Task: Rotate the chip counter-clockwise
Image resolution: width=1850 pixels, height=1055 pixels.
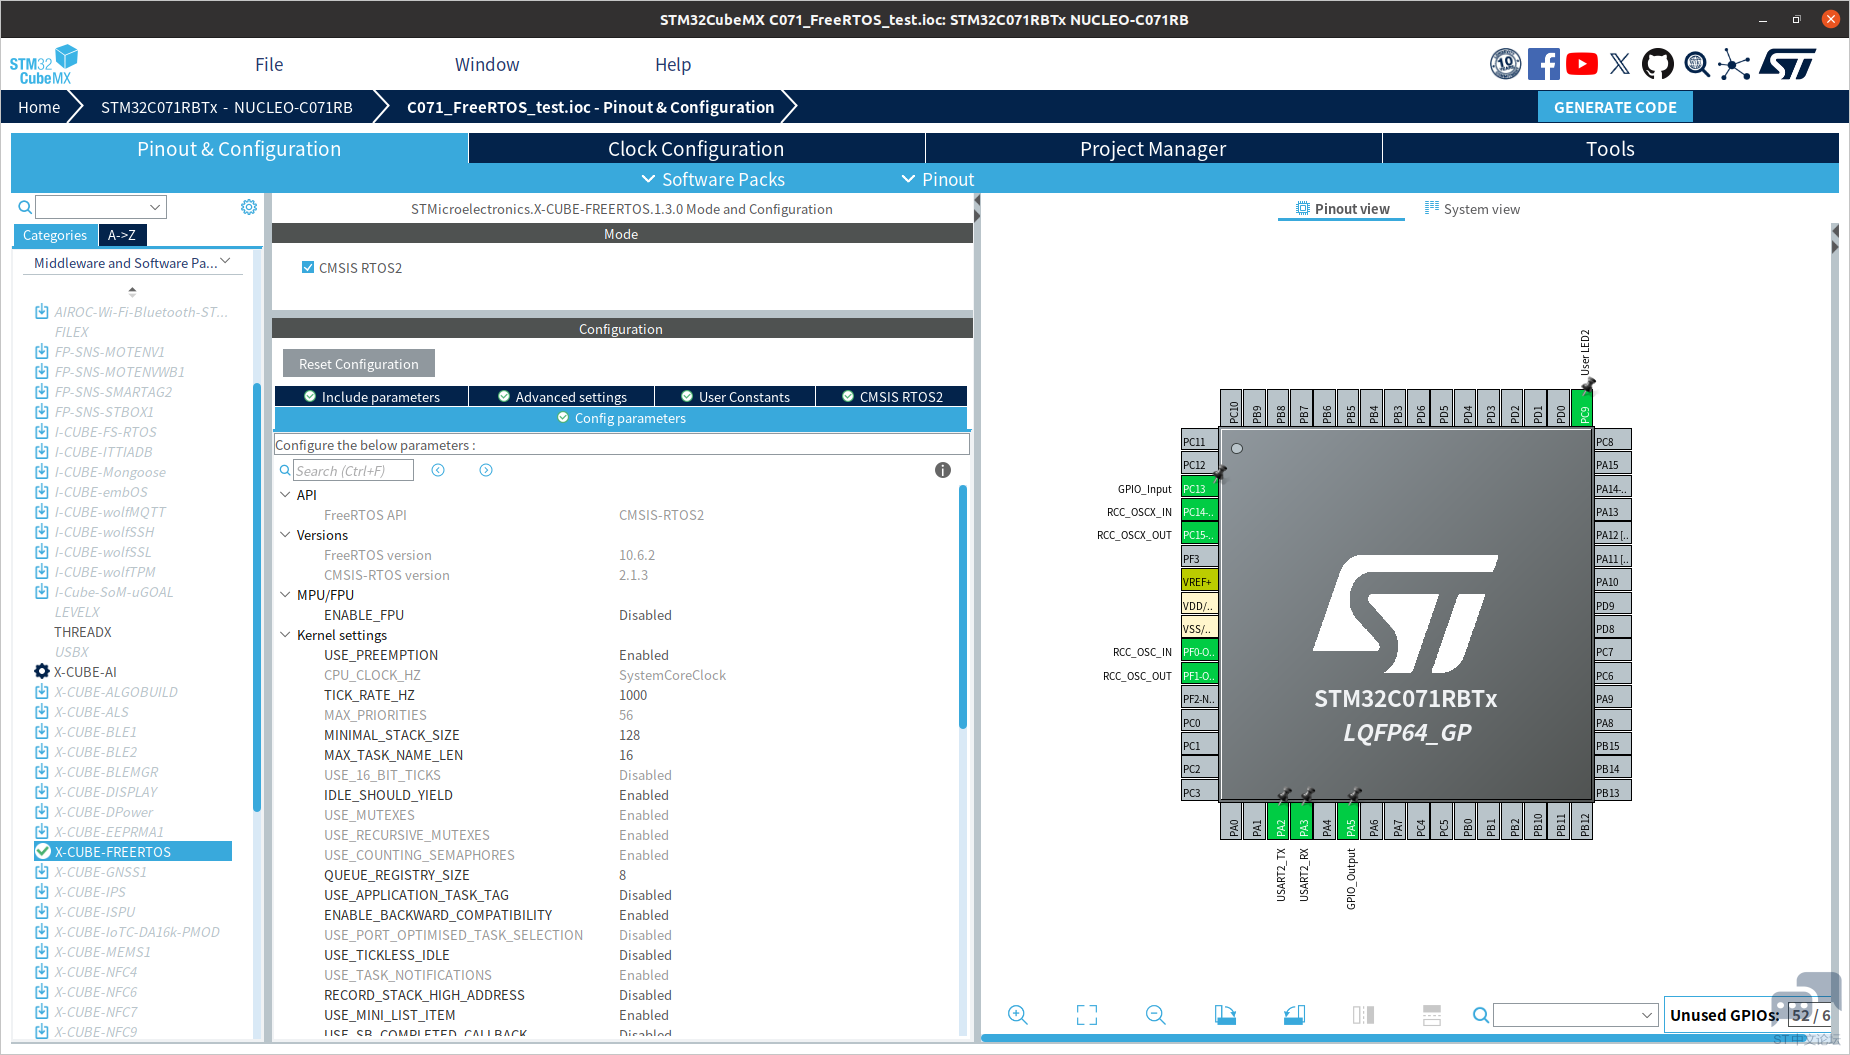Action: (1294, 1015)
